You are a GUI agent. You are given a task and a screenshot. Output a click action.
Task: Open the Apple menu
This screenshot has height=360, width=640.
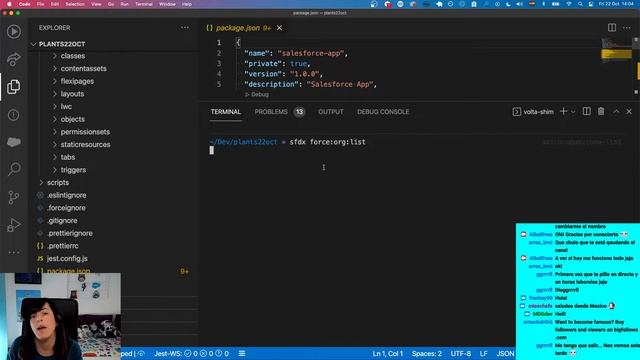click(x=9, y=4)
